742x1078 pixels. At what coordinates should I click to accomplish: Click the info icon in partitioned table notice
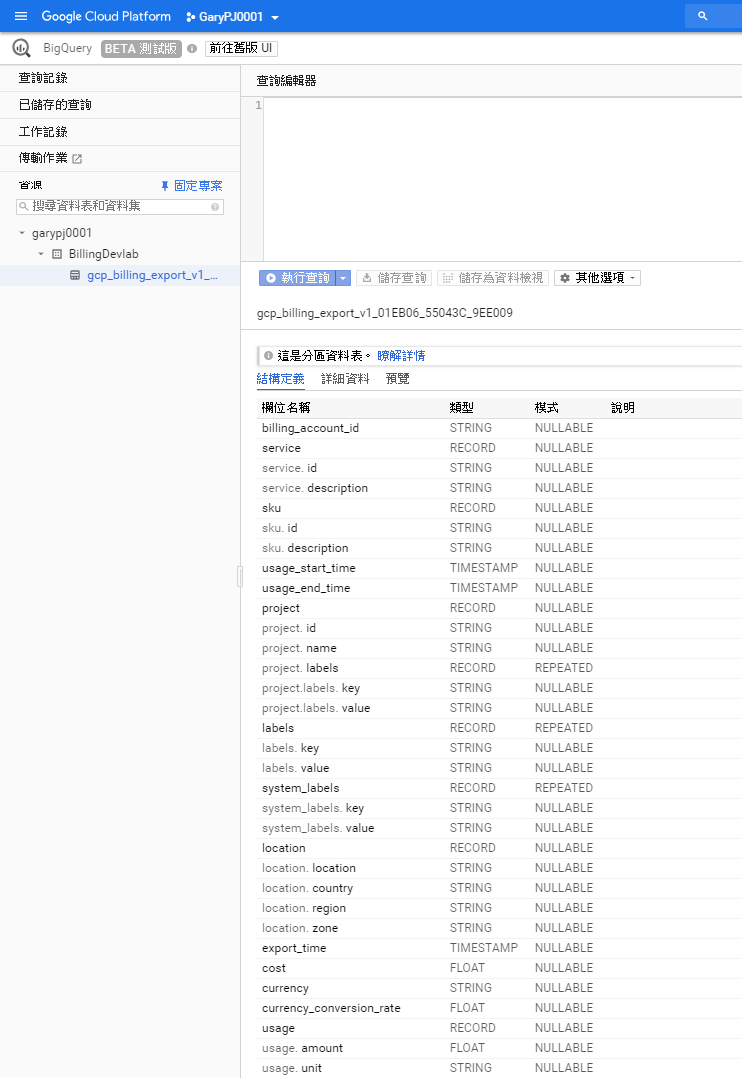(268, 355)
